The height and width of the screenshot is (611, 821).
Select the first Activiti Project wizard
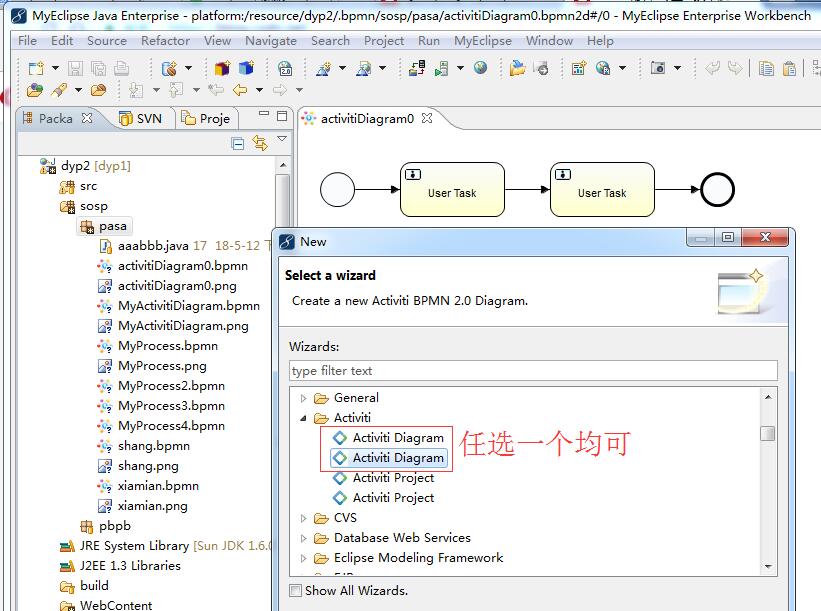tap(383, 477)
